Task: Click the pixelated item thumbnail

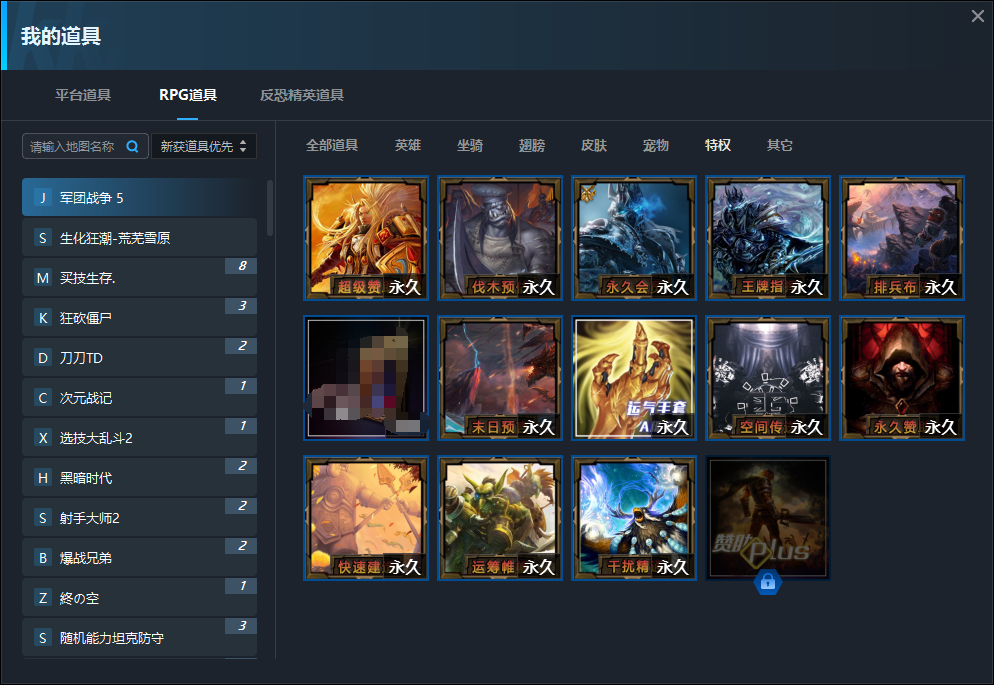Action: pos(366,378)
